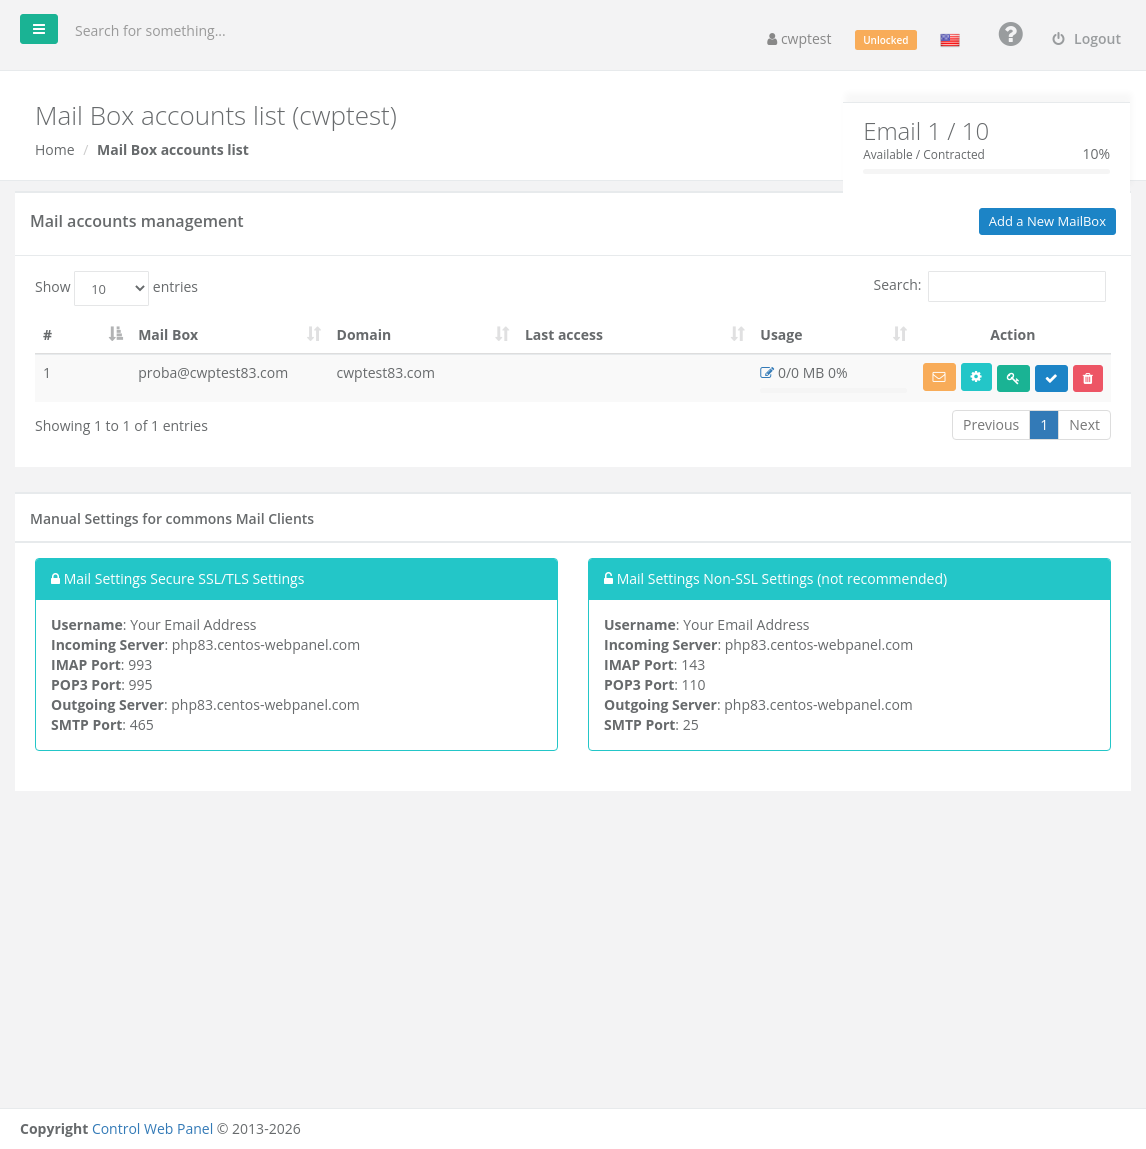Click Mail Box accounts list breadcrumb

173,149
